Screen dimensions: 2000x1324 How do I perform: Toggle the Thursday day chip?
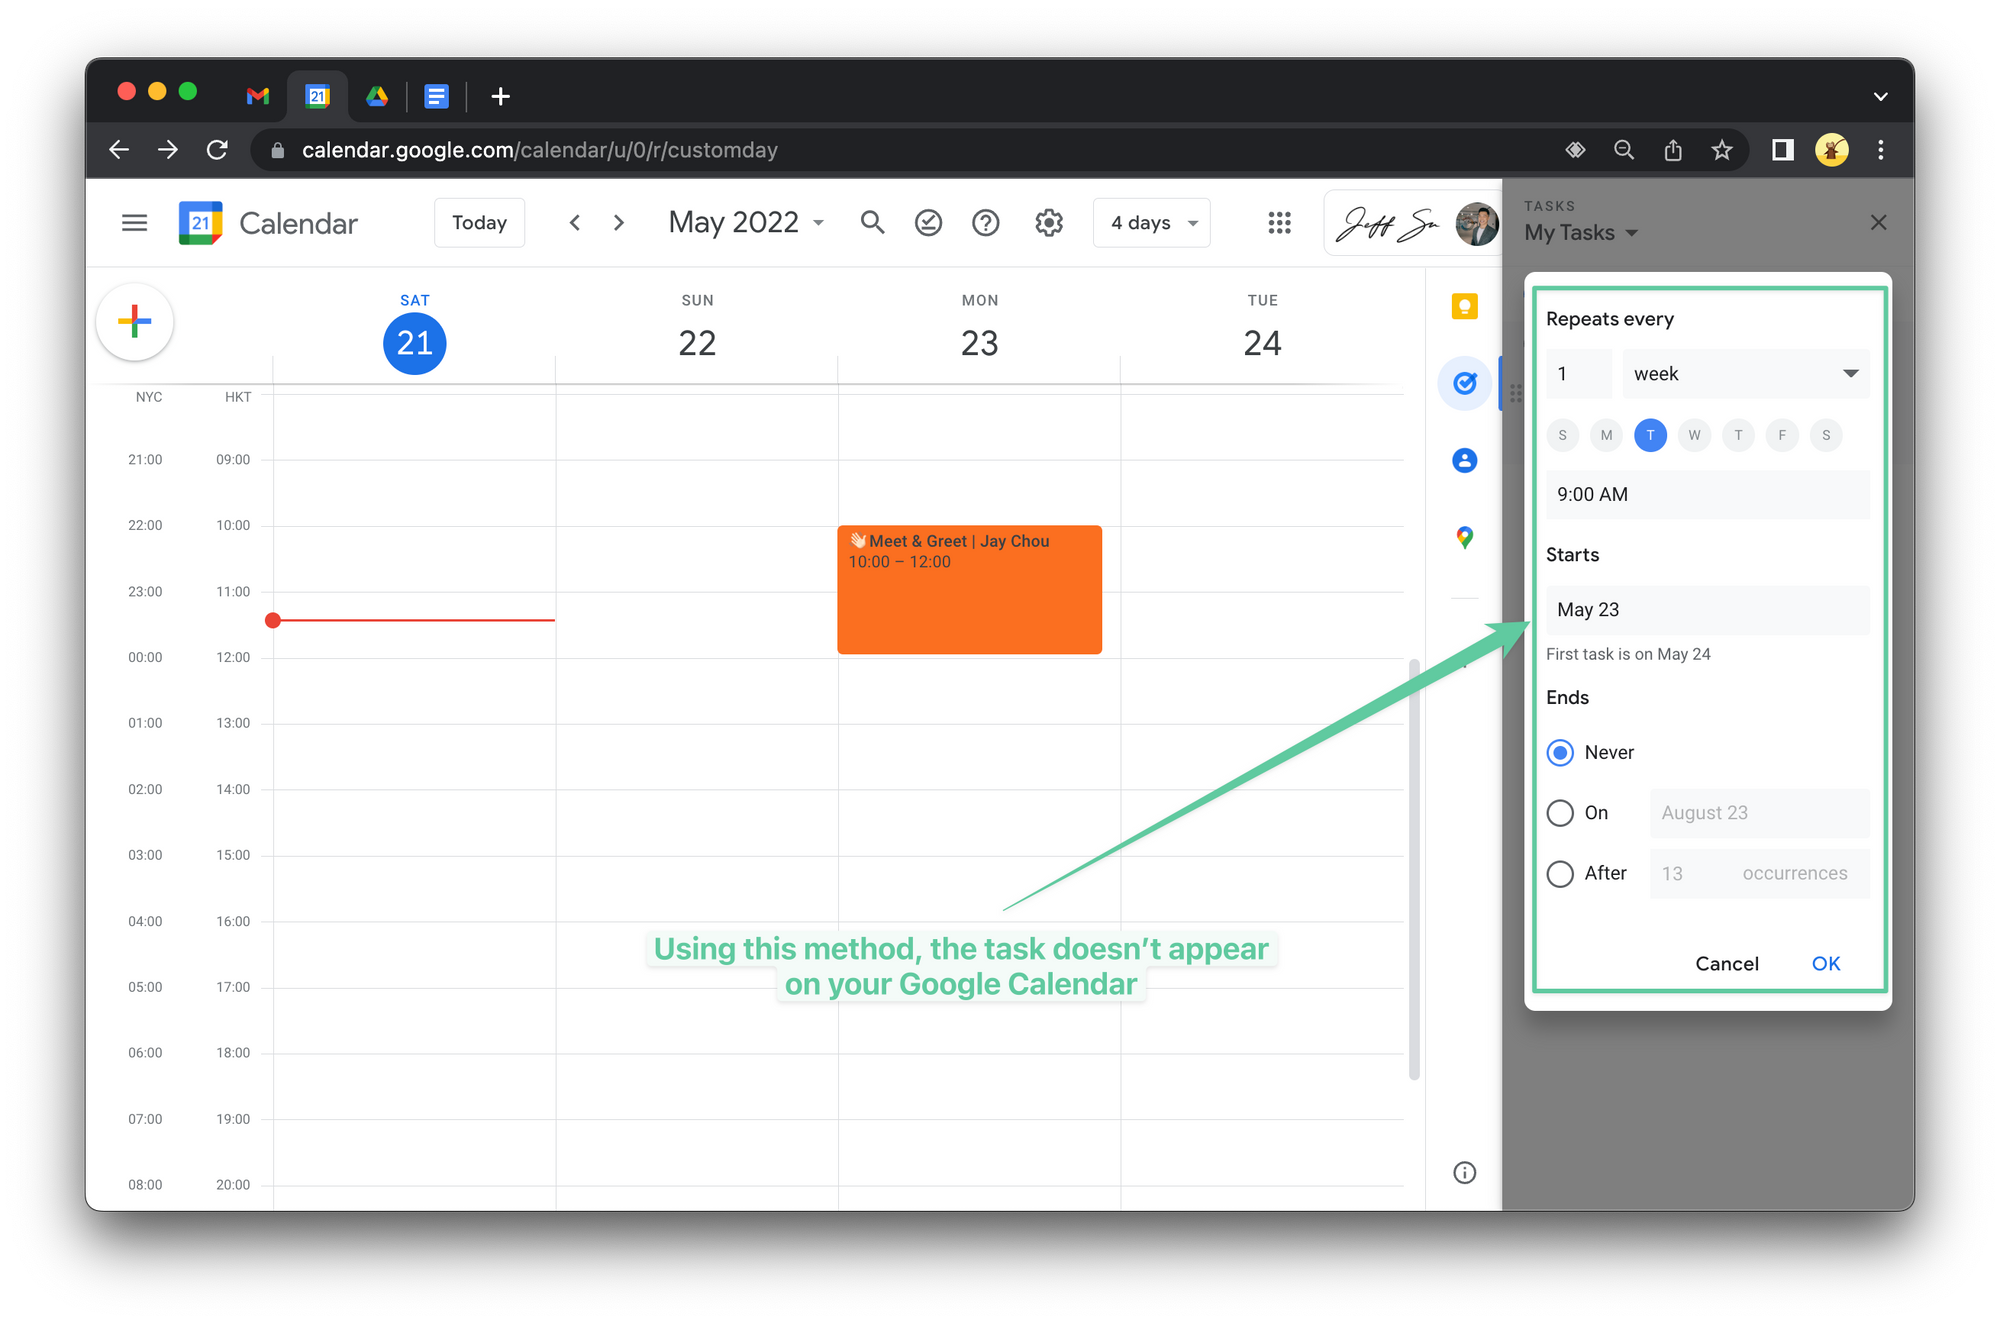tap(1738, 435)
